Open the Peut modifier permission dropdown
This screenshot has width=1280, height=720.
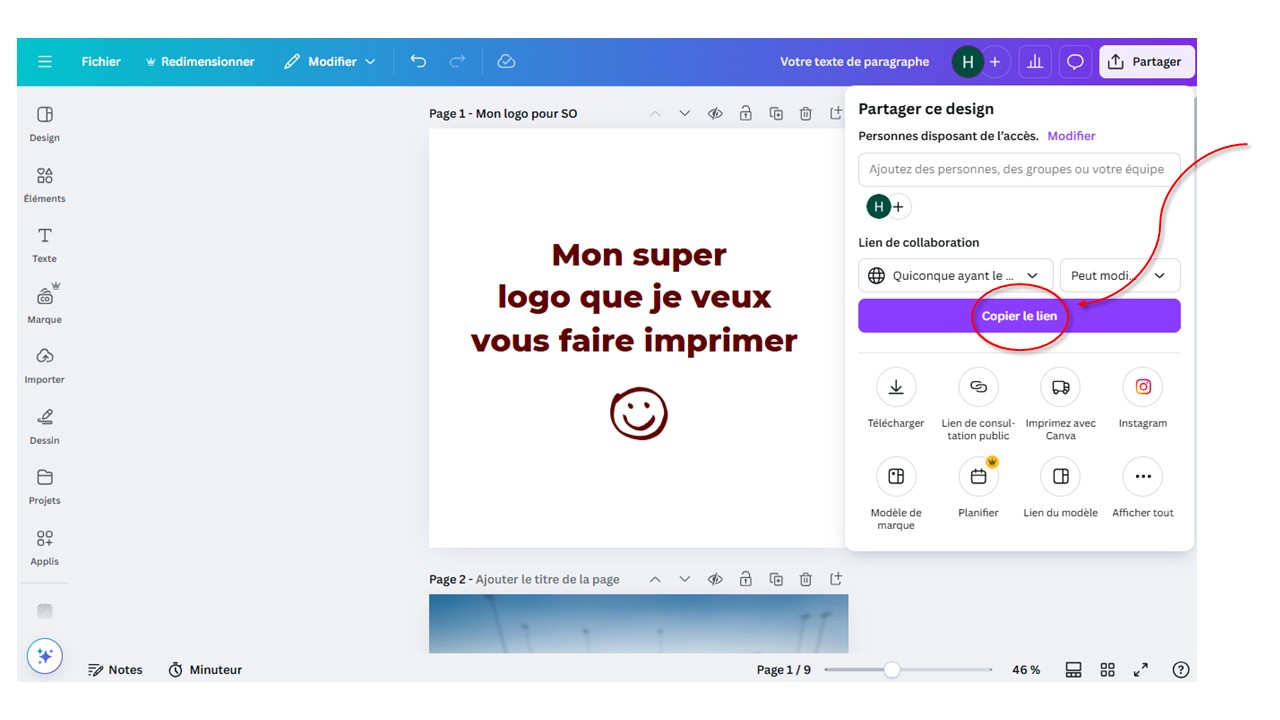click(1119, 276)
